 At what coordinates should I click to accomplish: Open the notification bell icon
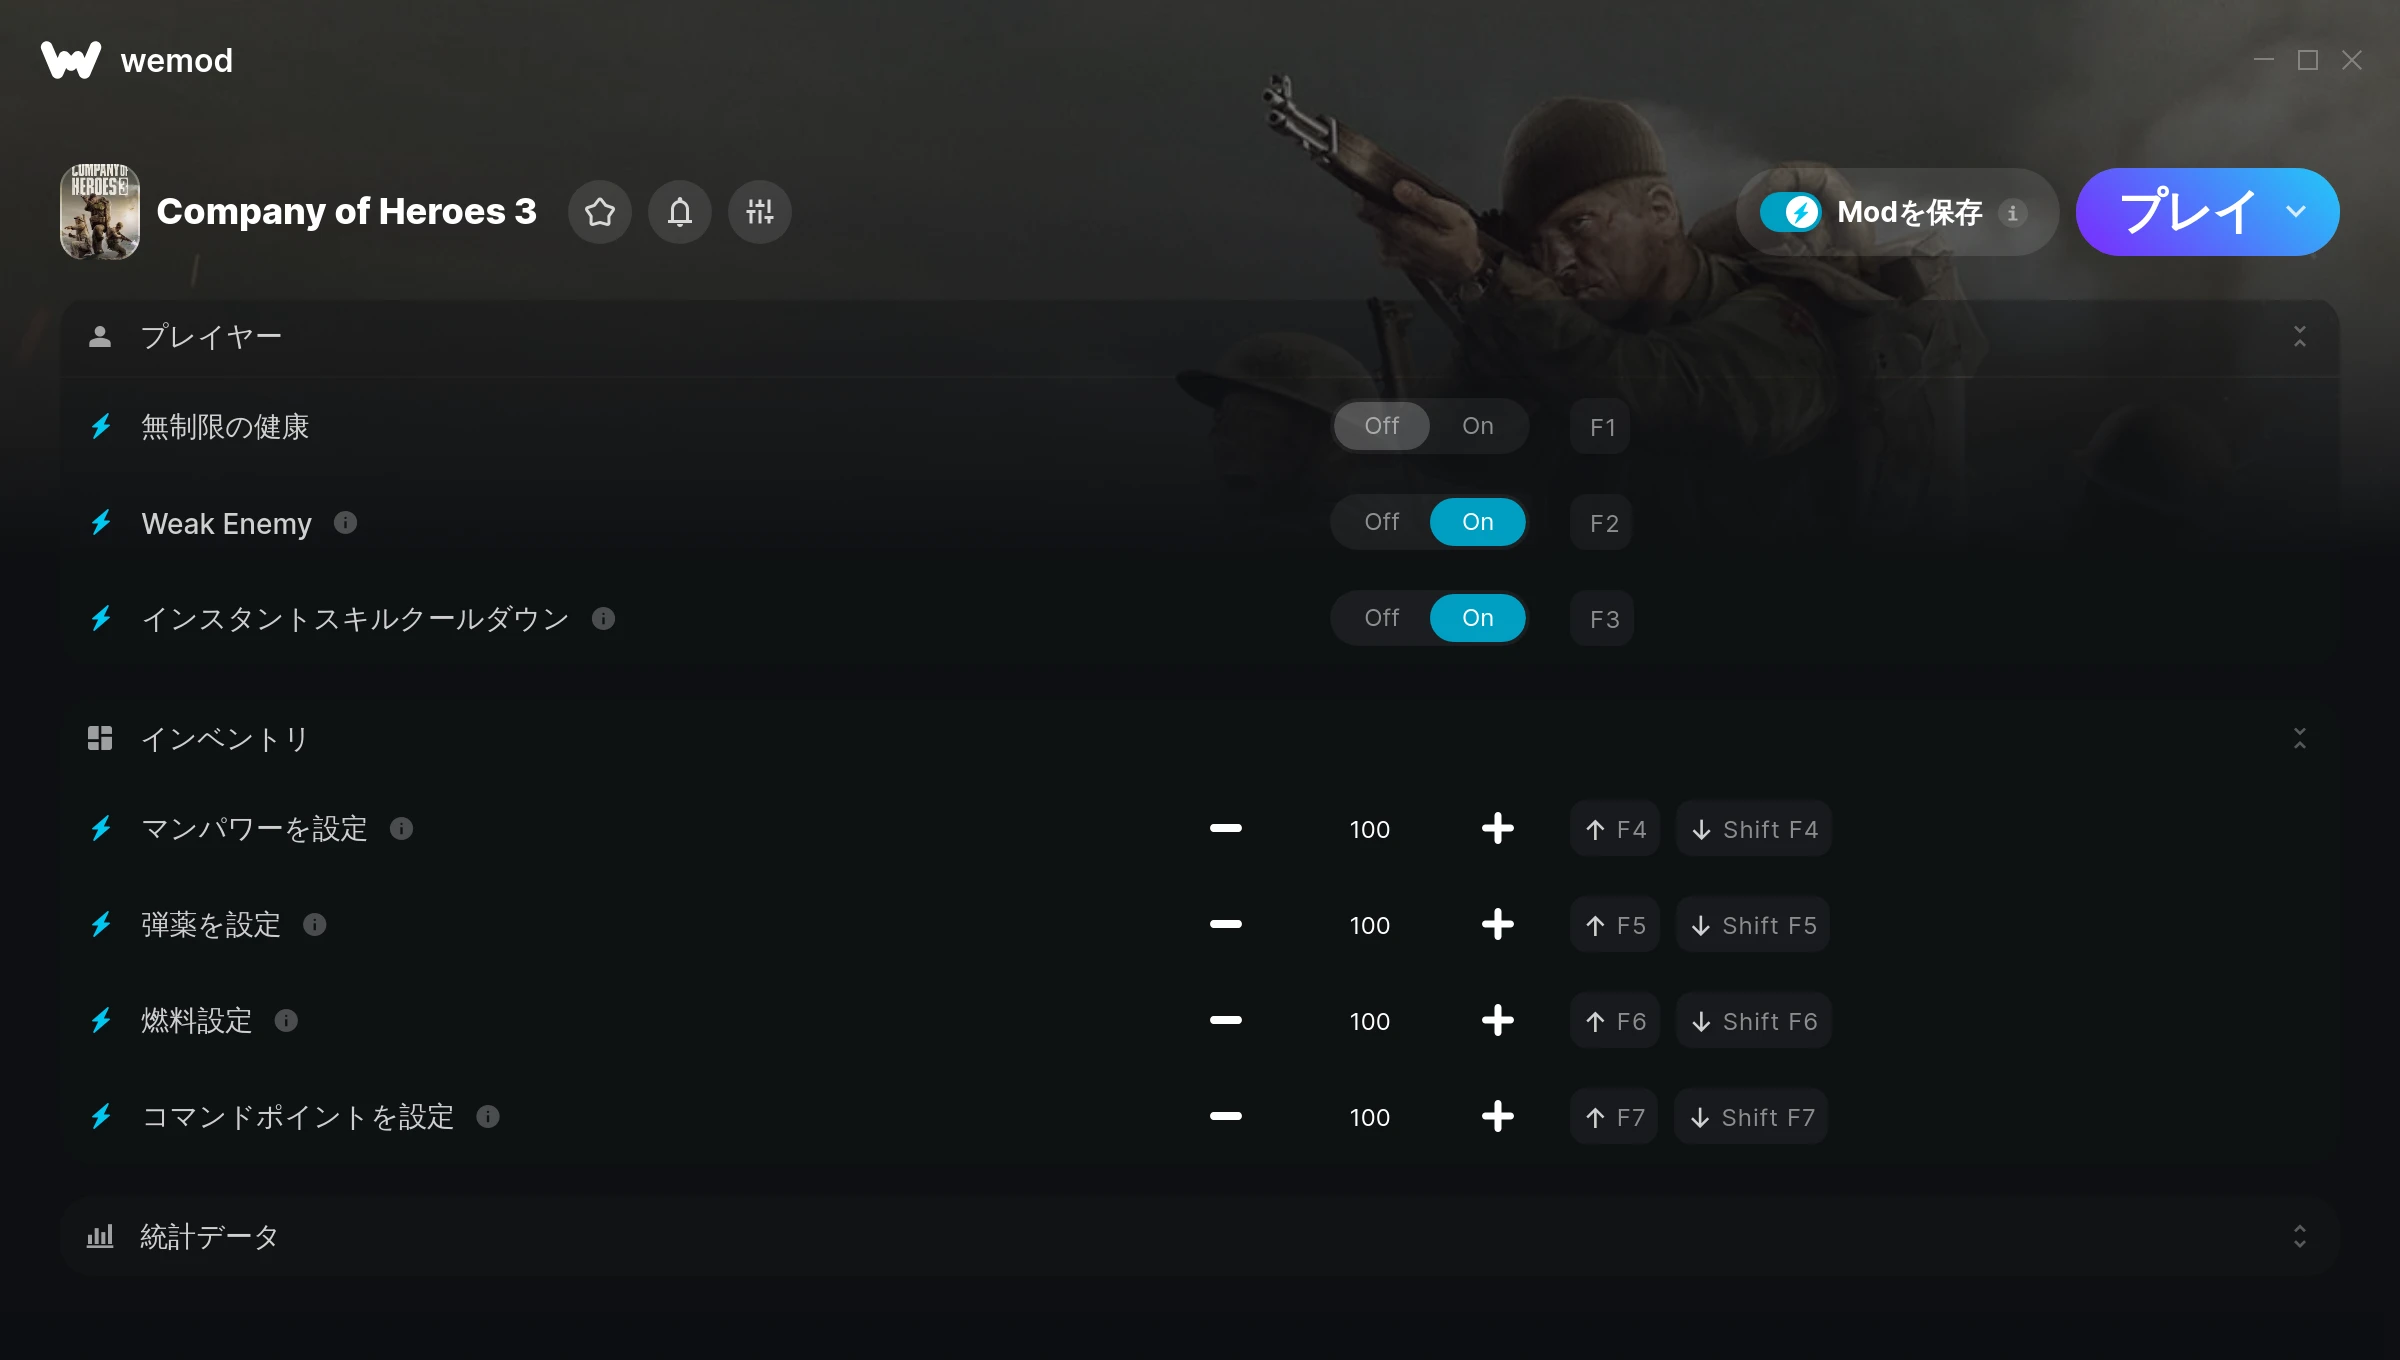tap(680, 212)
